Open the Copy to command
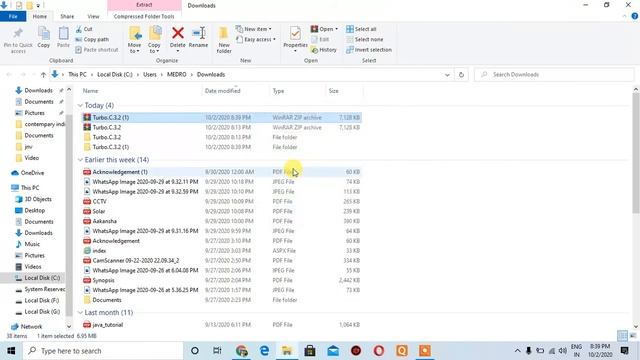The image size is (640, 360). 154,40
